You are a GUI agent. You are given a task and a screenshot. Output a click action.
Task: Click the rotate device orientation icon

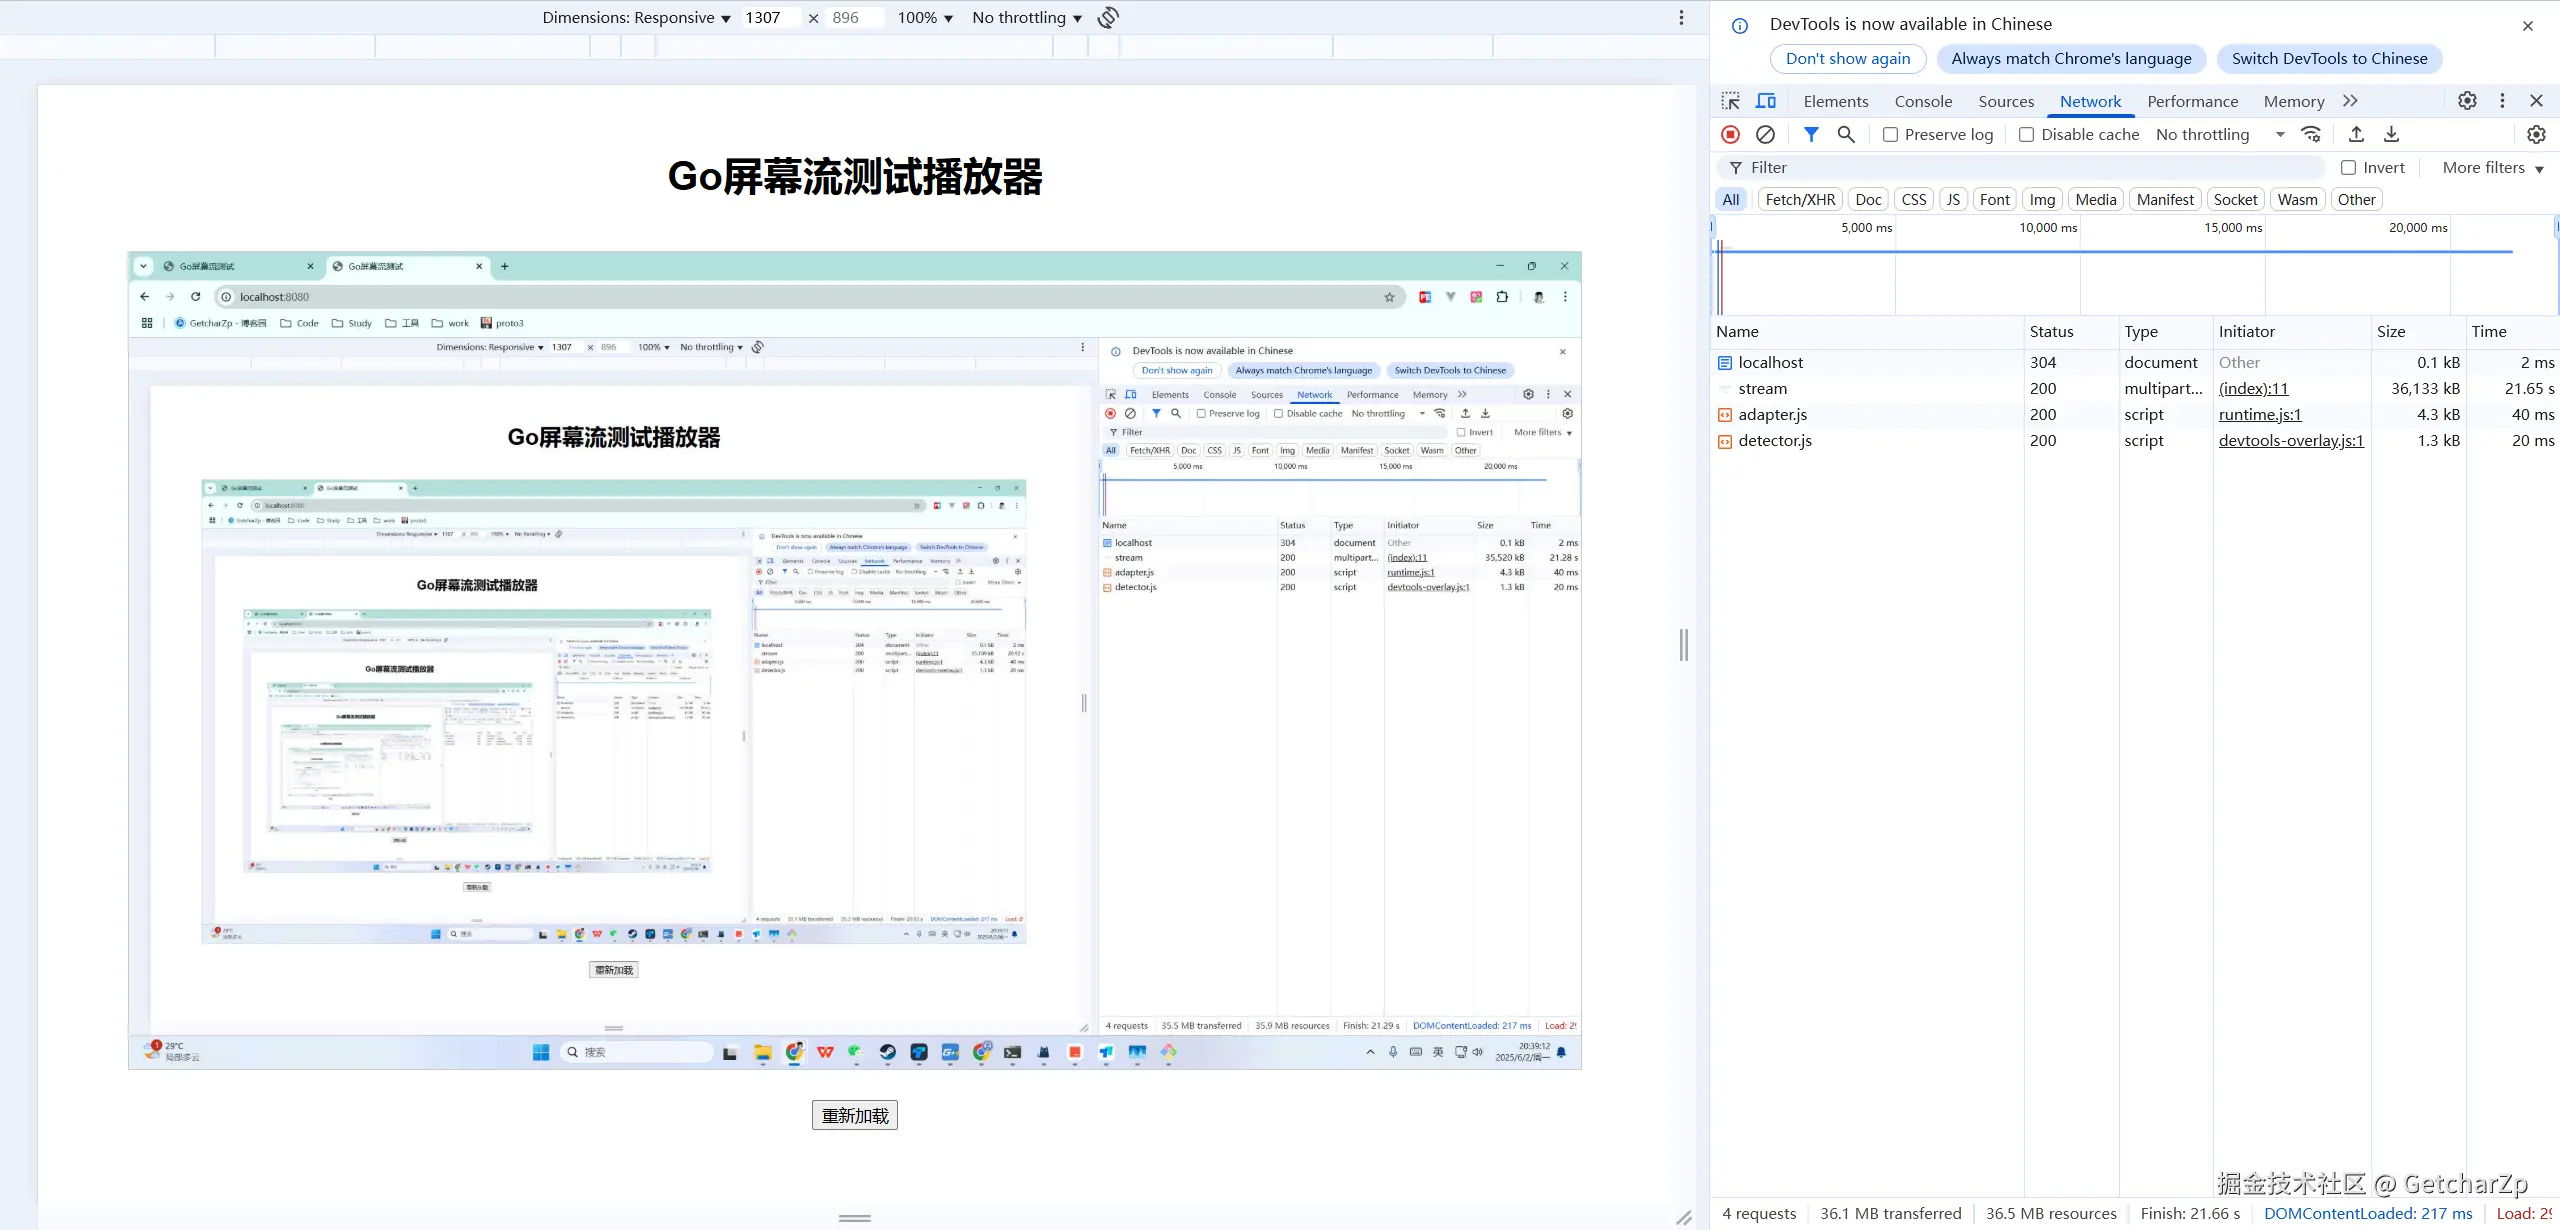pos(1108,18)
